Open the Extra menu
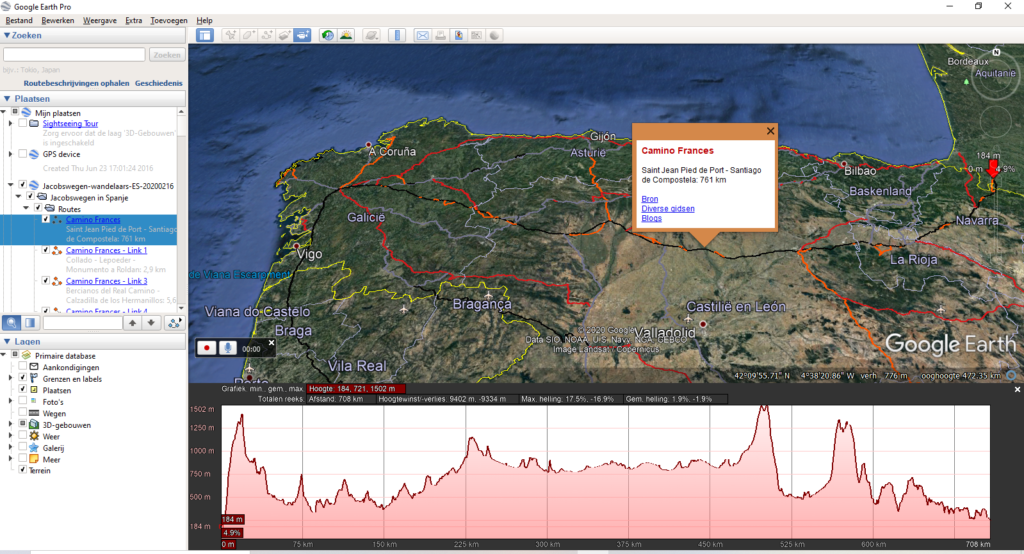The image size is (1024, 554). pos(133,20)
